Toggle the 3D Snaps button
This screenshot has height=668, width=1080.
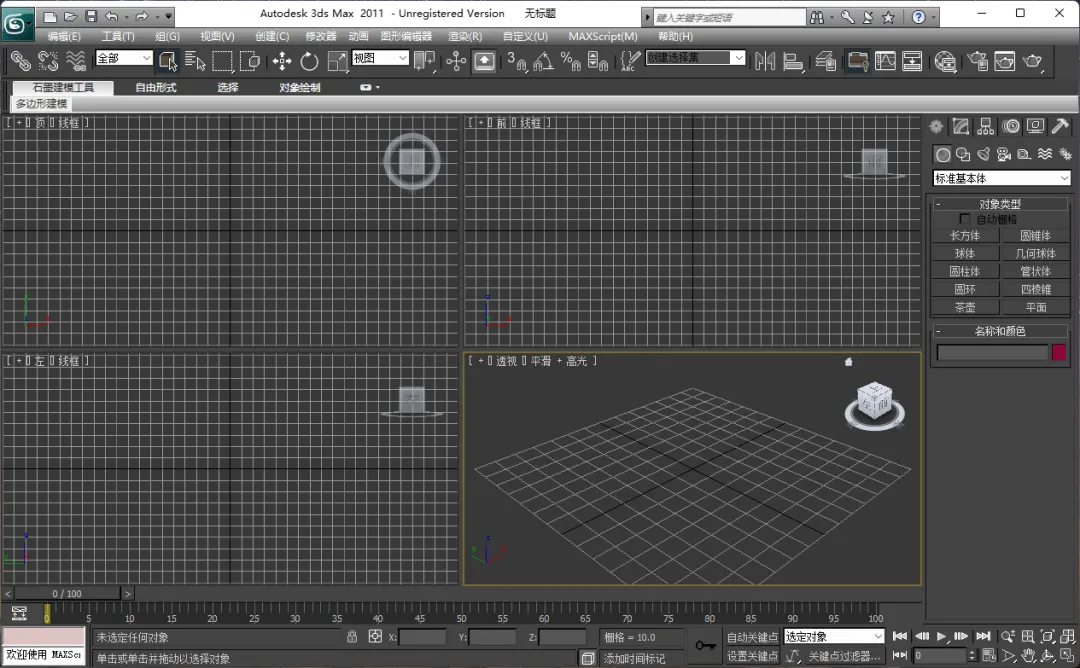(x=516, y=61)
